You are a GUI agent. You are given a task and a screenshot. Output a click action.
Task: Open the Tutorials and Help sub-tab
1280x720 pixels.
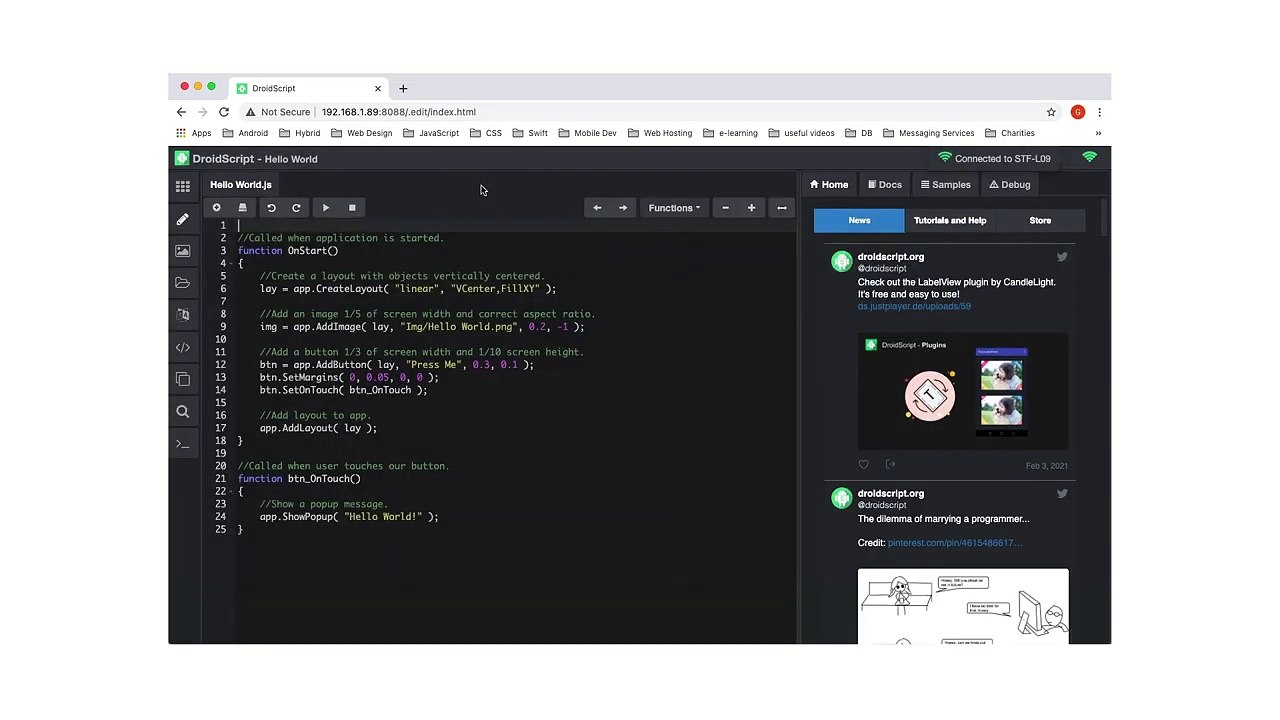[950, 221]
